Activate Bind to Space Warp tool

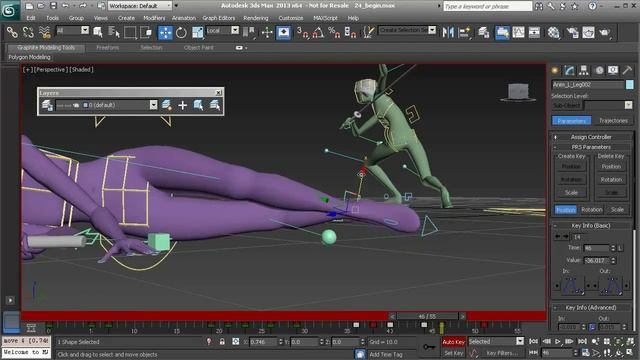pyautogui.click(x=44, y=32)
